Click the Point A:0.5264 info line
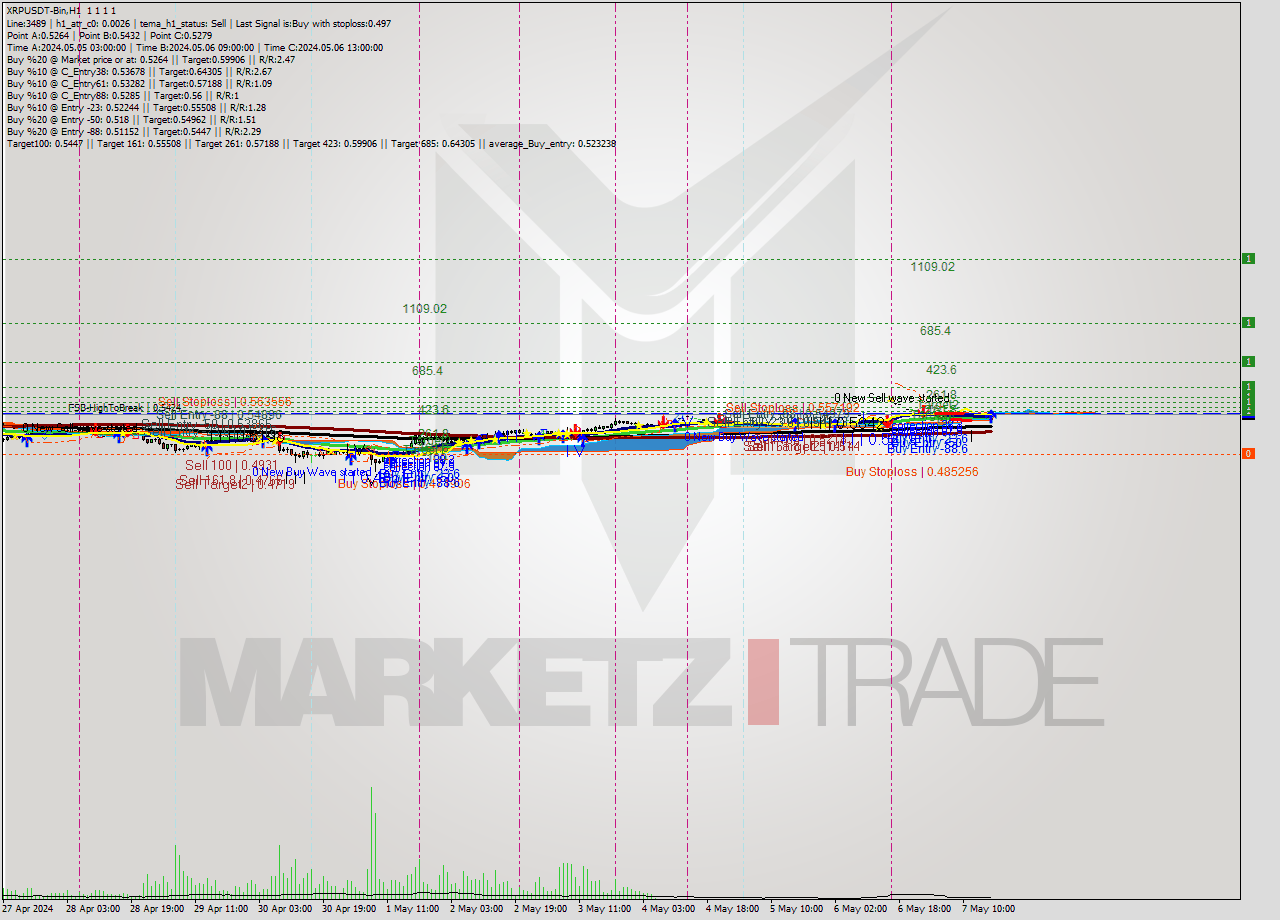 click(109, 35)
